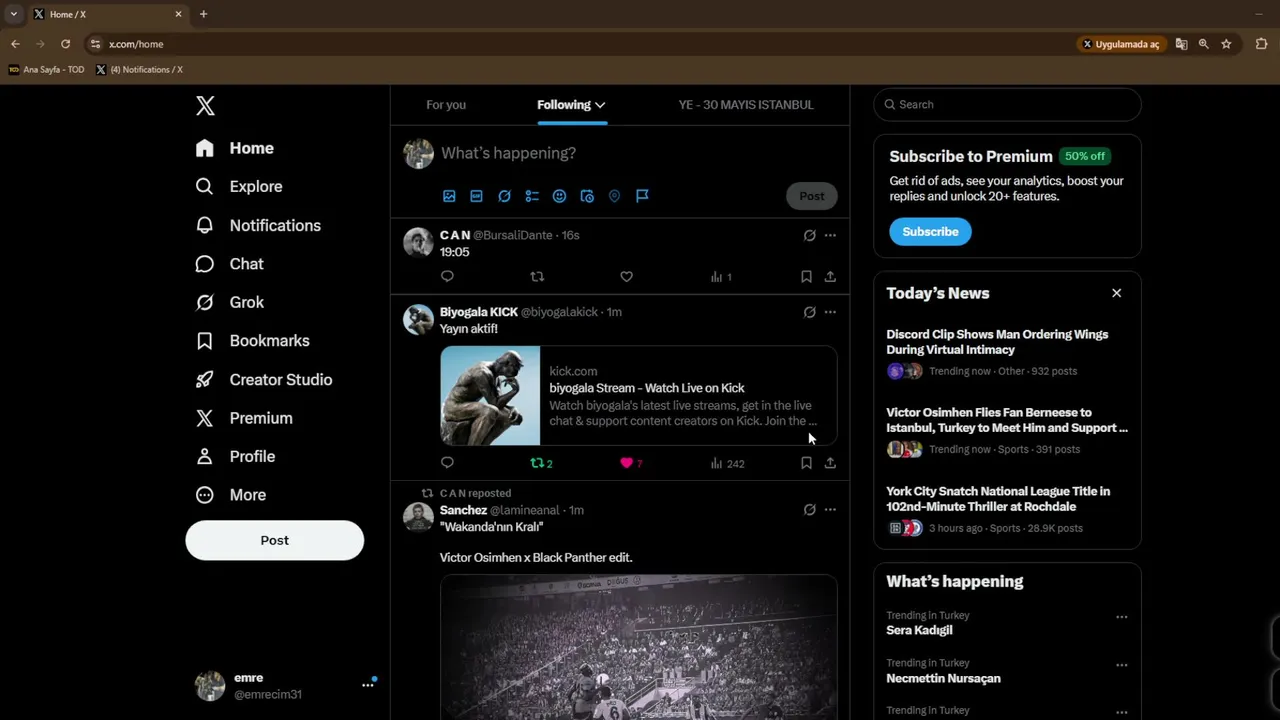Open more options on Biyogala KICK post
1280x720 pixels.
click(x=830, y=312)
